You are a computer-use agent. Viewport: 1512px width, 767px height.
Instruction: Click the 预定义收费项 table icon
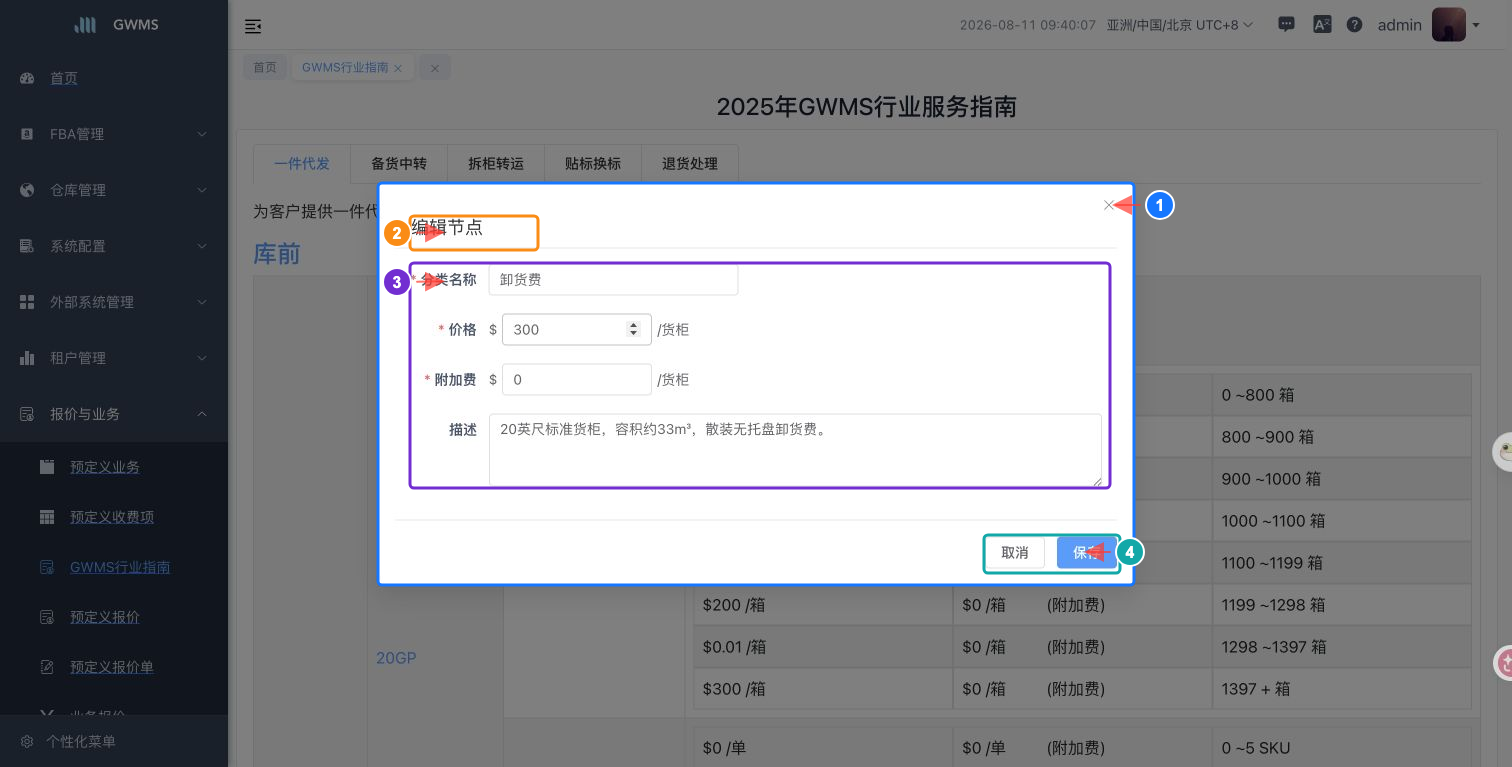(x=47, y=517)
